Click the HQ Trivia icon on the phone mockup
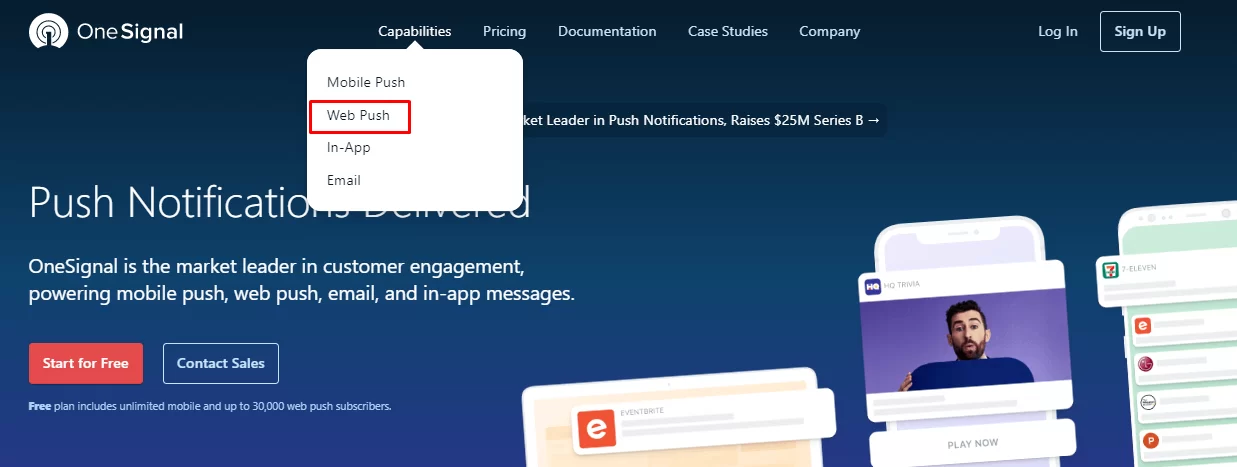The image size is (1237, 467). click(871, 286)
